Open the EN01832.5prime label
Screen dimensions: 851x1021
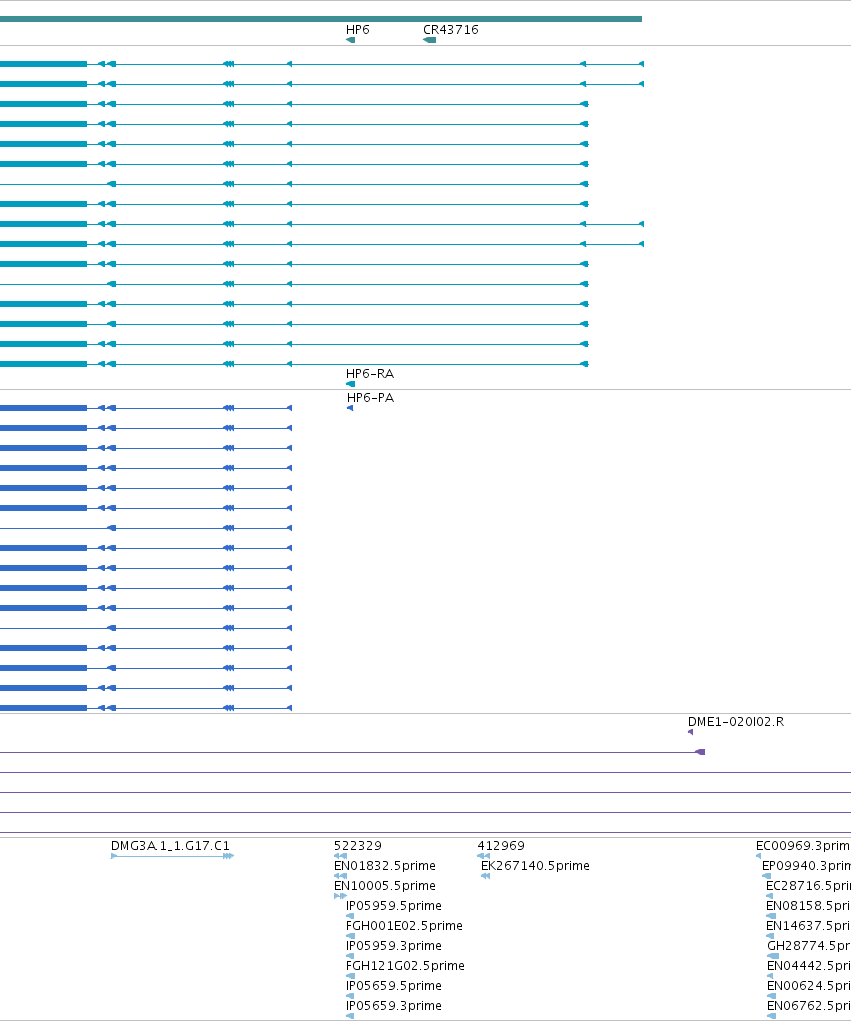click(x=385, y=866)
